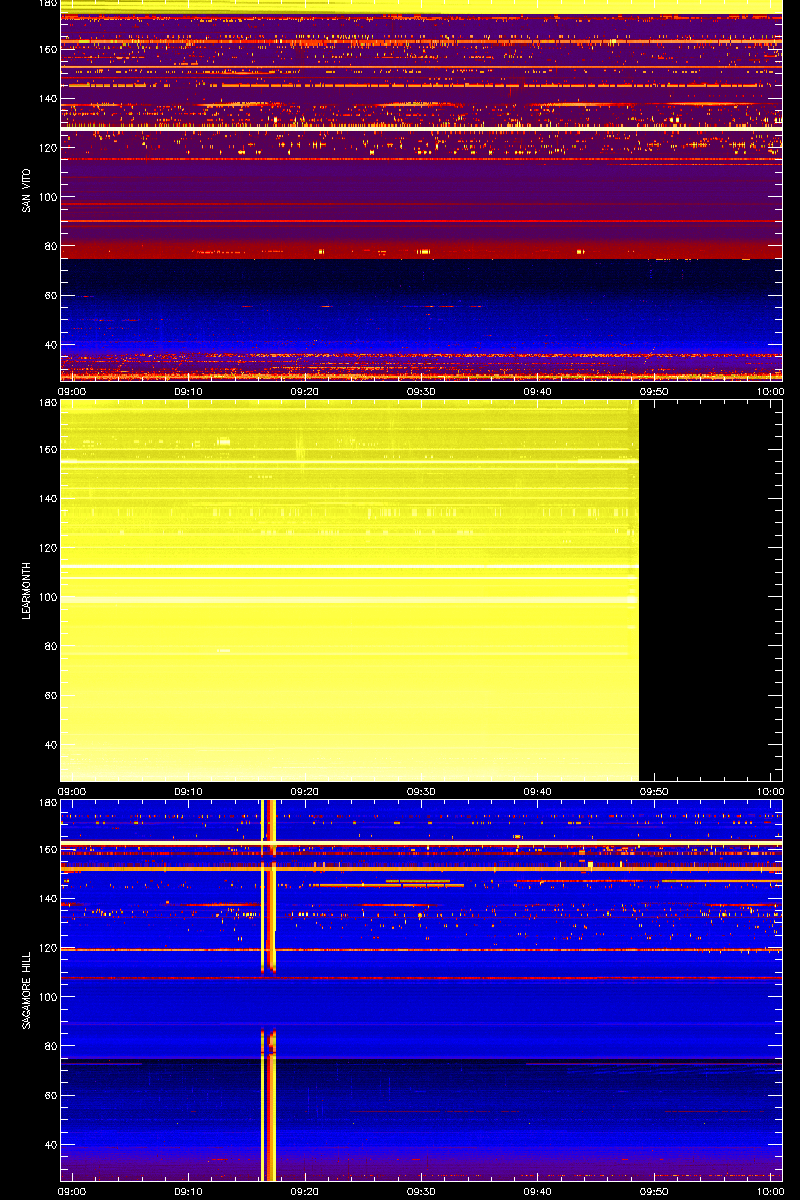Screen dimensions: 800x1200
Task: Pick the 60 frequency label on Sagamore Hill axis
Action: (49, 1096)
